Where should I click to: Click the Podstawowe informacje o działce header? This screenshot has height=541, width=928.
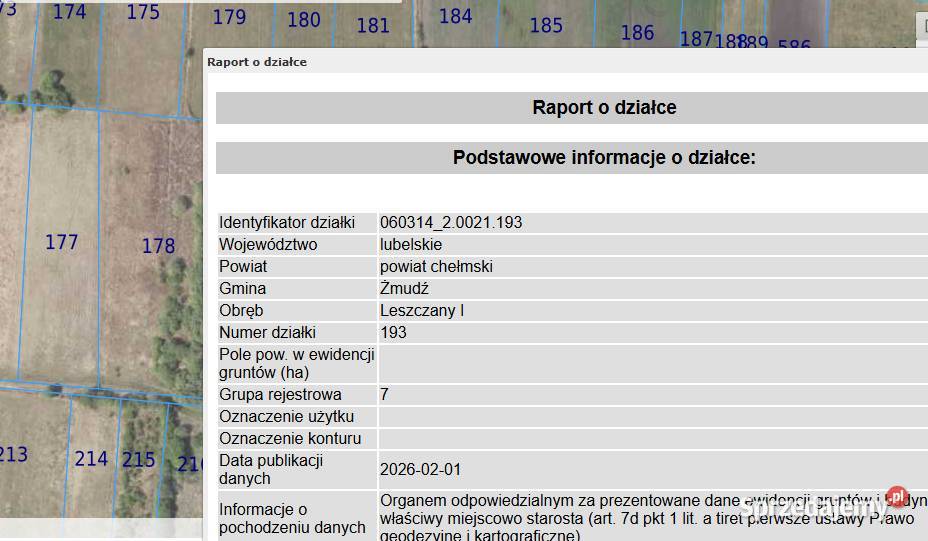[603, 158]
